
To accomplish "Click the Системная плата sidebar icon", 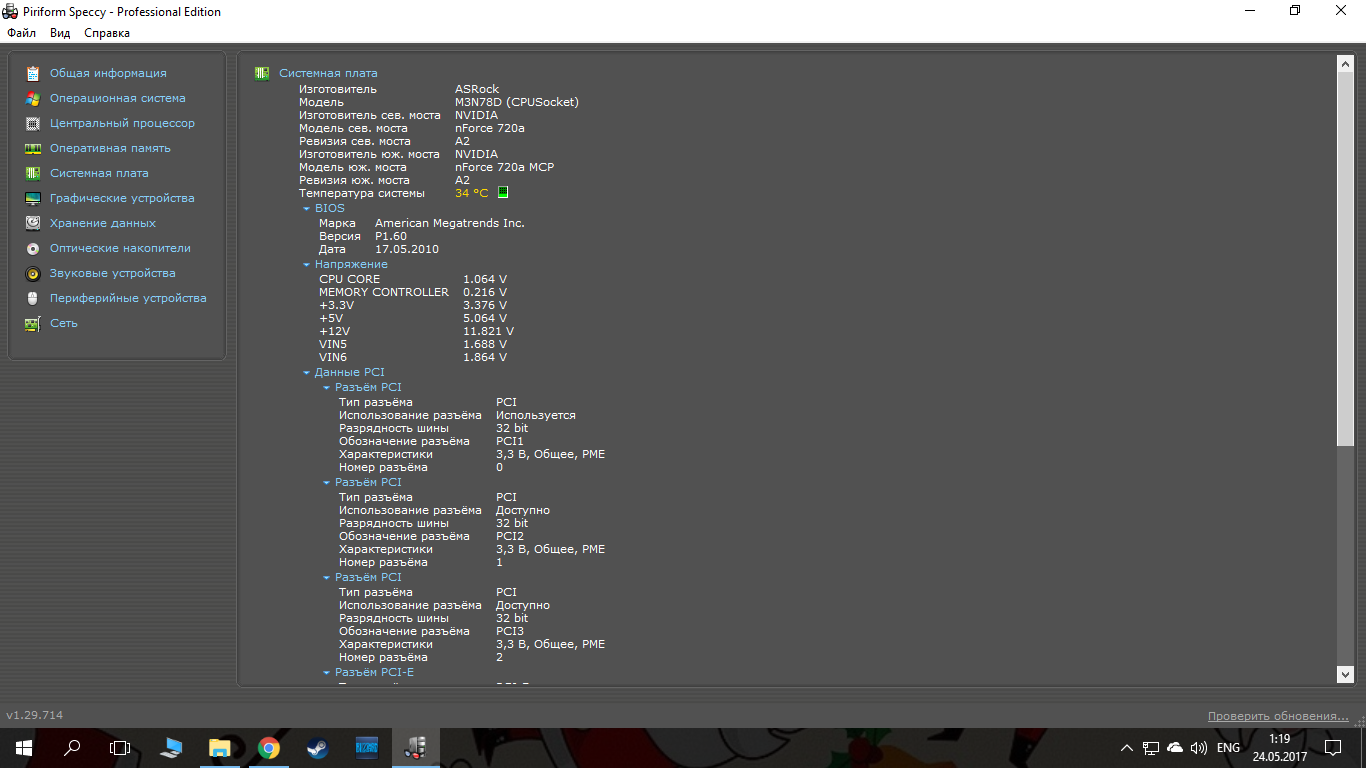I will pos(33,173).
